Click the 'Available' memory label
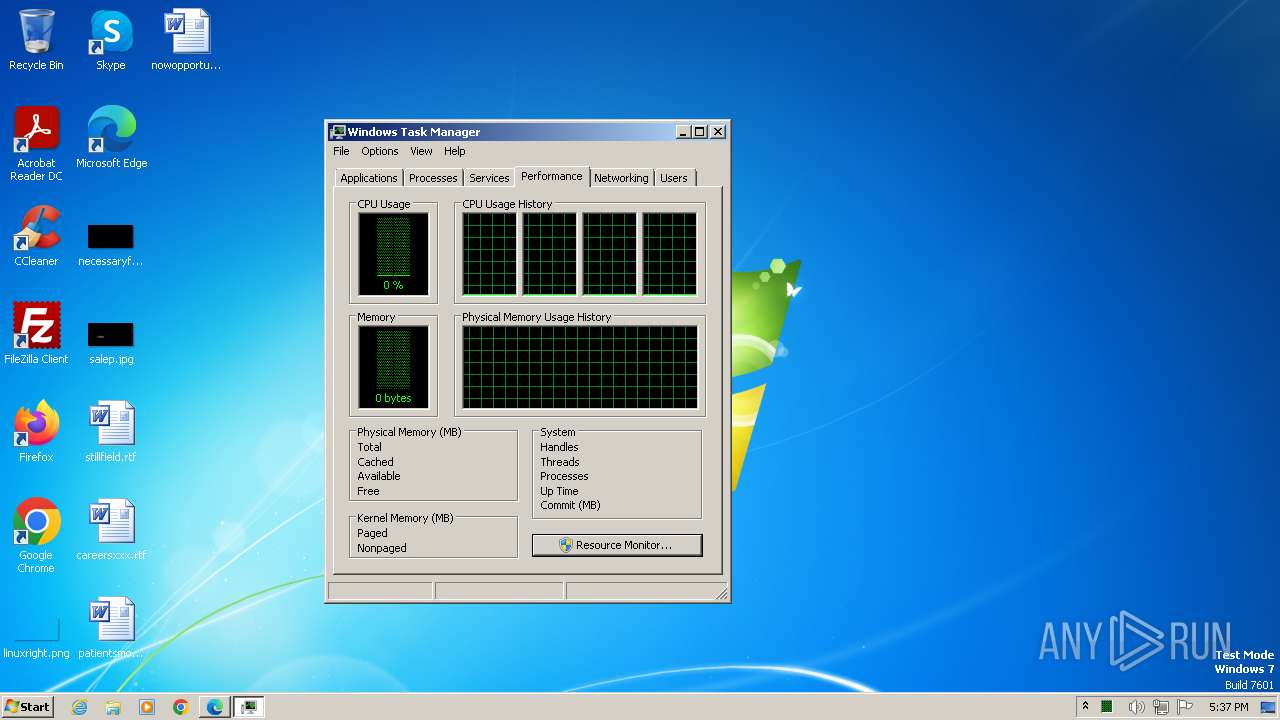The height and width of the screenshot is (720, 1280). point(379,476)
